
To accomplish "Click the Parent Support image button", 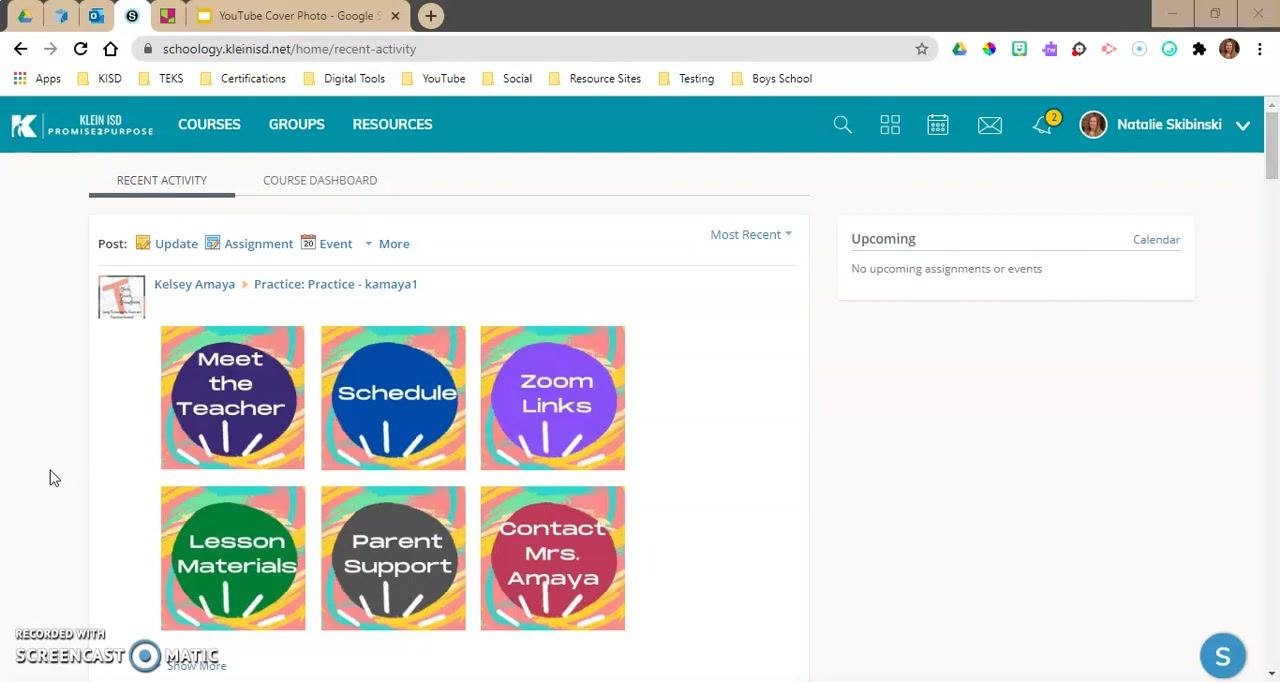I will pyautogui.click(x=393, y=558).
